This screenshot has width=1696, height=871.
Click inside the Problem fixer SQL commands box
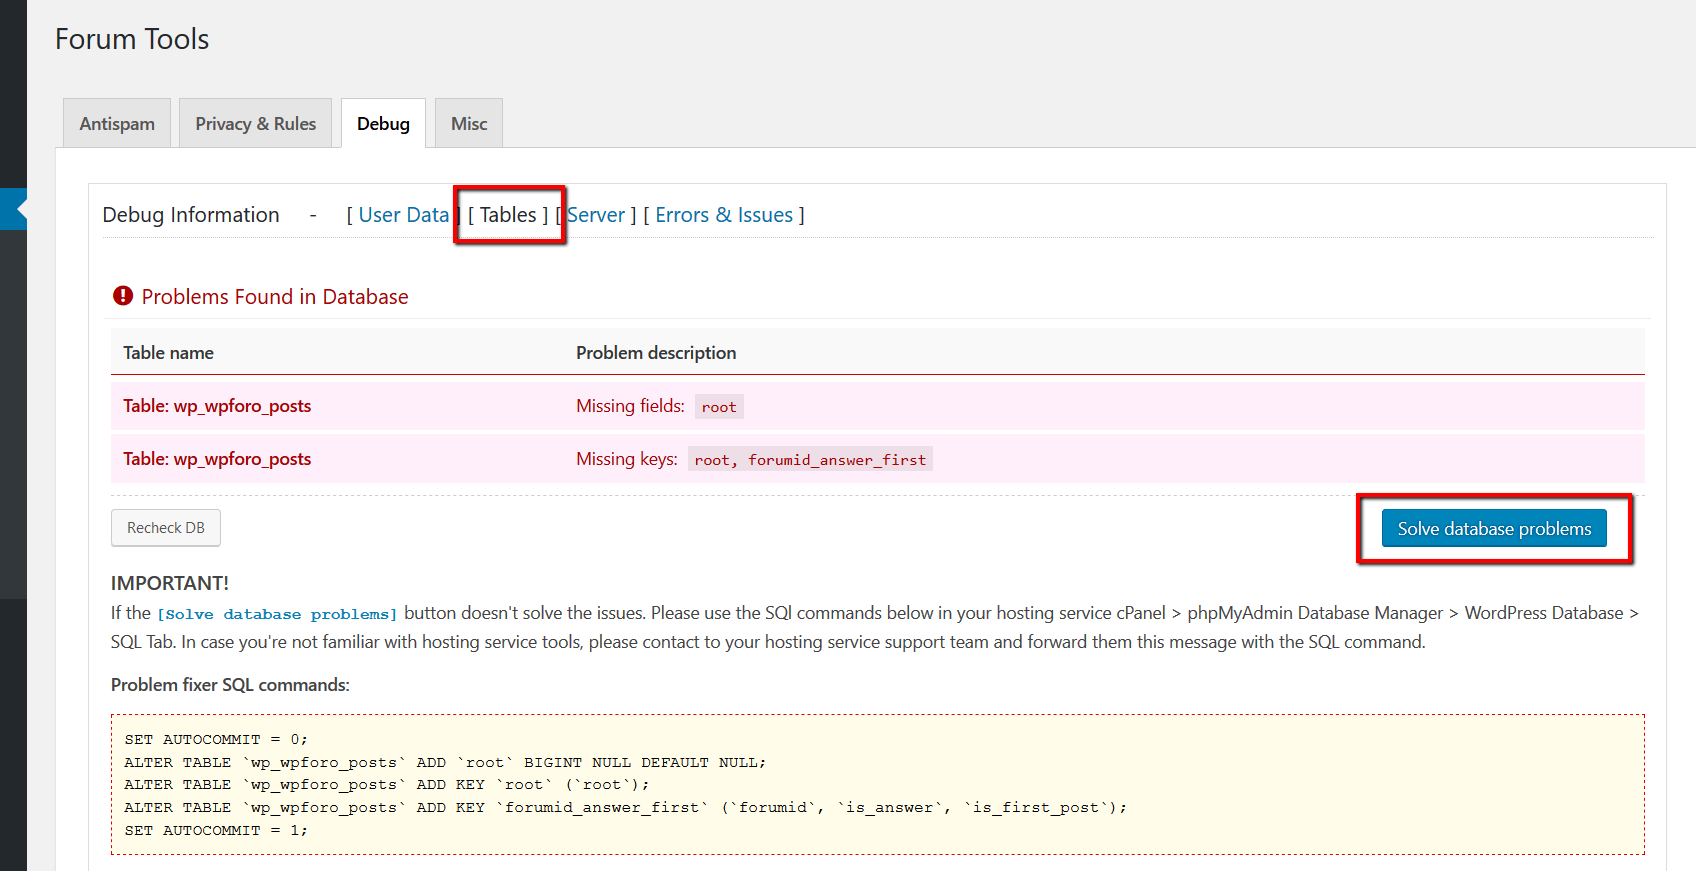876,785
